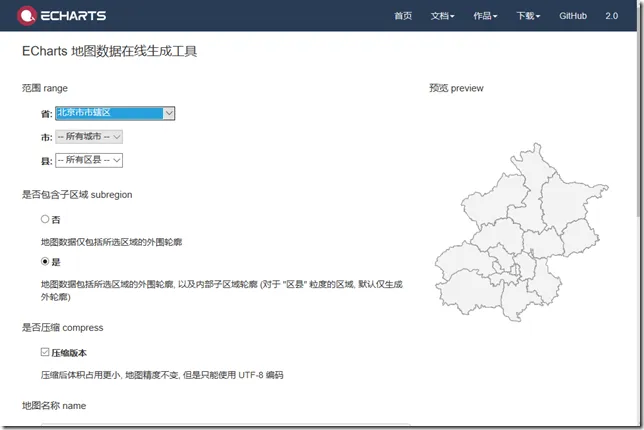Select the 是 subregion radio button
The image size is (644, 430).
(x=45, y=261)
